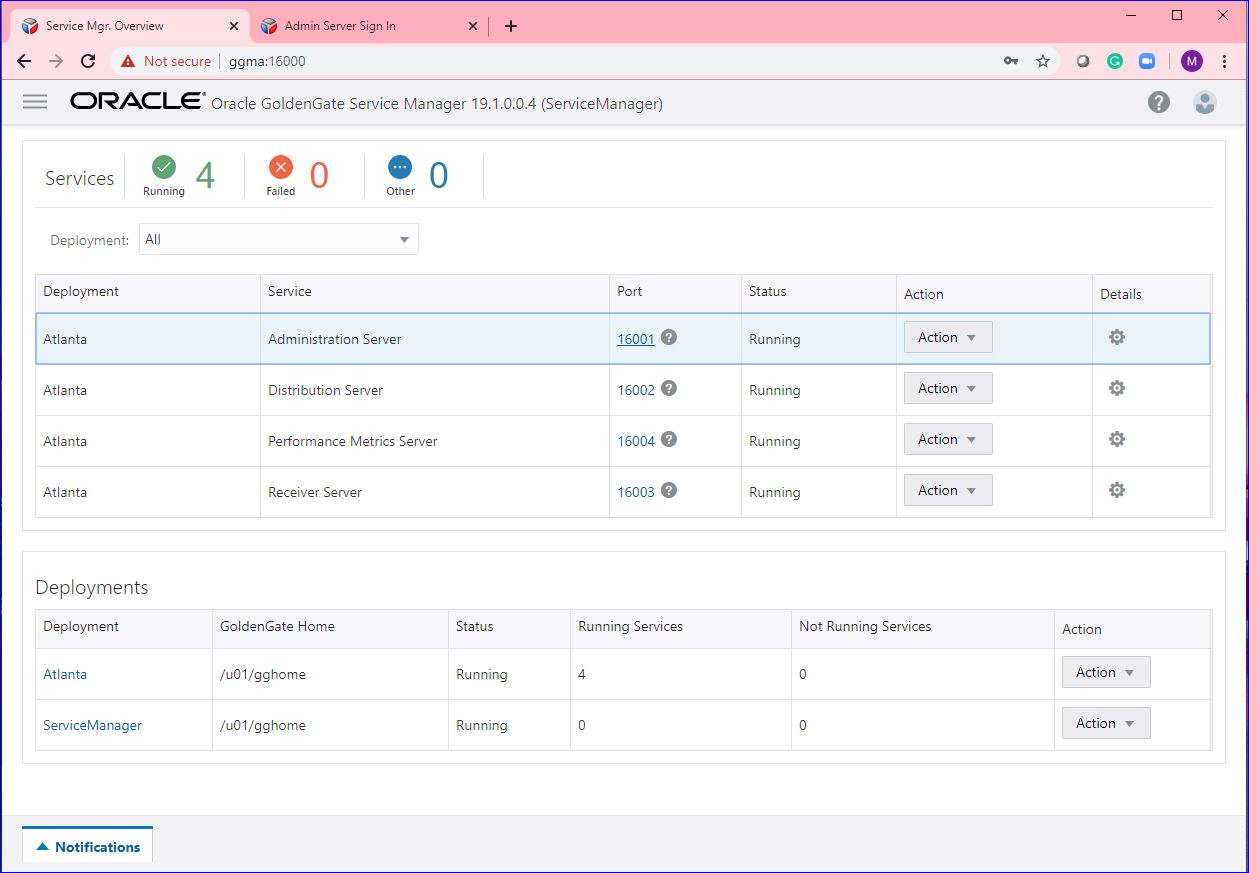Close the Service Mgr. Overview tab
This screenshot has width=1249, height=873.
pyautogui.click(x=234, y=26)
